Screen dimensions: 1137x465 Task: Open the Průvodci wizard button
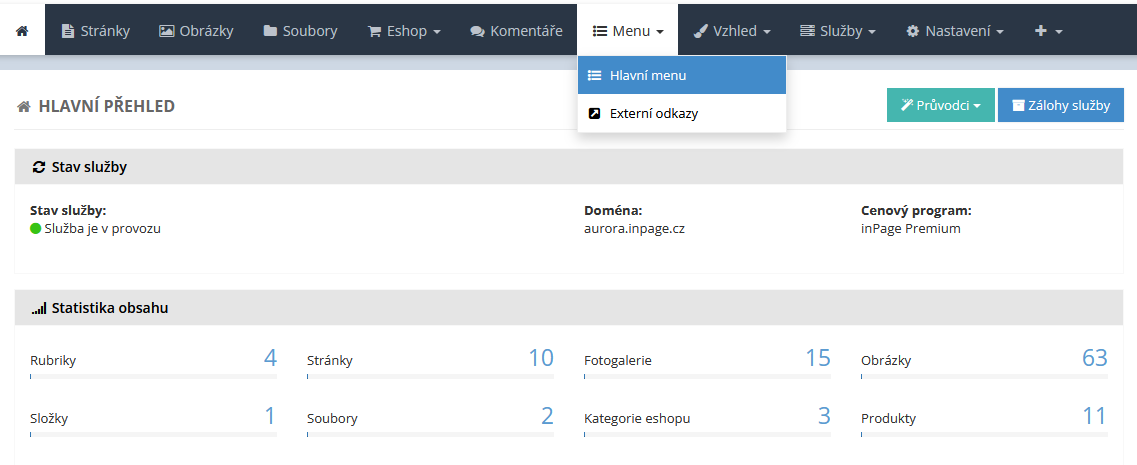(x=940, y=105)
